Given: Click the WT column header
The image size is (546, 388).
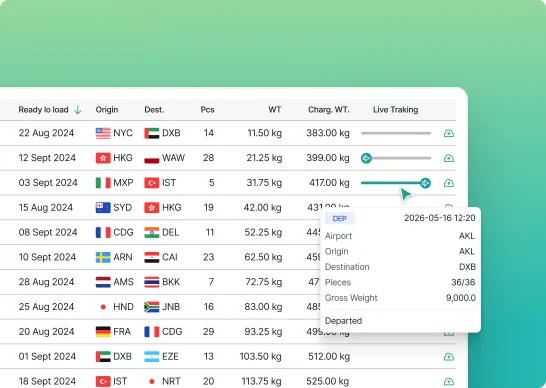Looking at the screenshot, I should pos(274,110).
